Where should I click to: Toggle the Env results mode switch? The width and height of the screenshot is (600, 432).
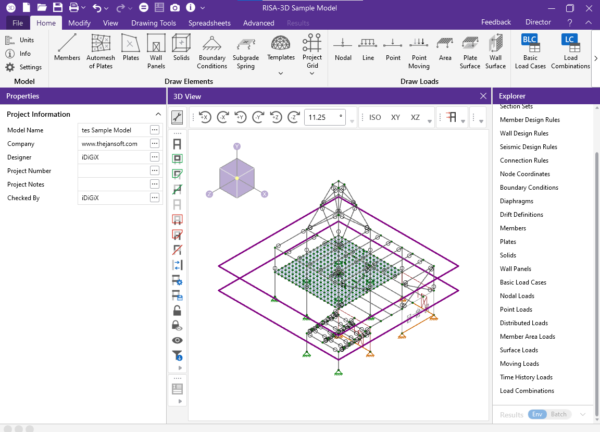click(537, 414)
